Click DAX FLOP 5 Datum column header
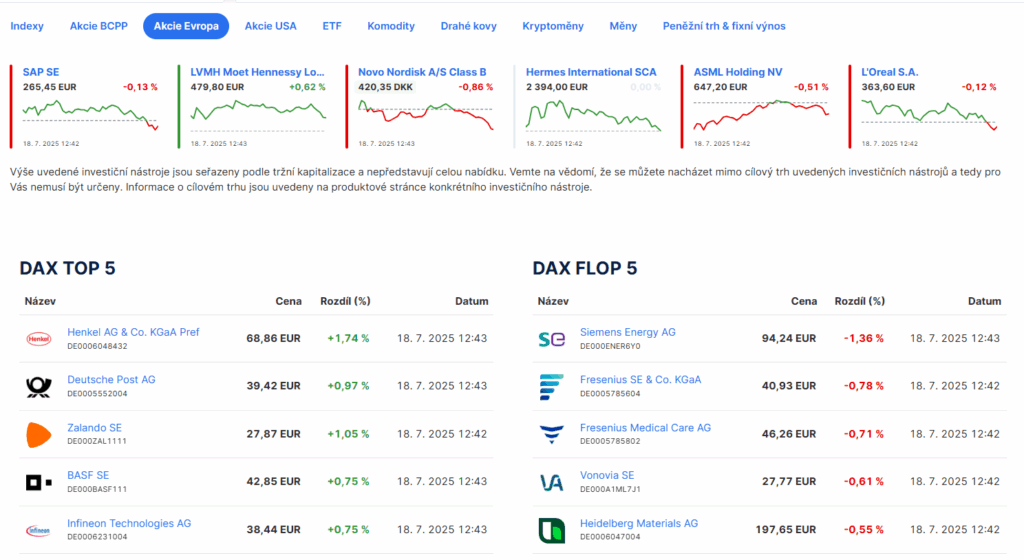This screenshot has height=560, width=1024. 984,301
